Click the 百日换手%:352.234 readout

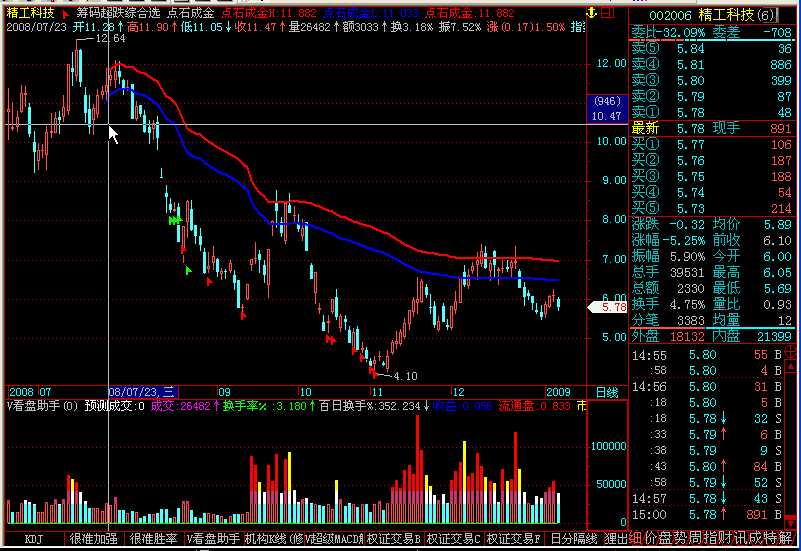point(375,406)
